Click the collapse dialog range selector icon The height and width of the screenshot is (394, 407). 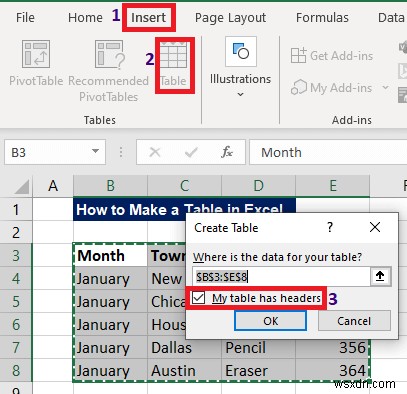pos(380,276)
